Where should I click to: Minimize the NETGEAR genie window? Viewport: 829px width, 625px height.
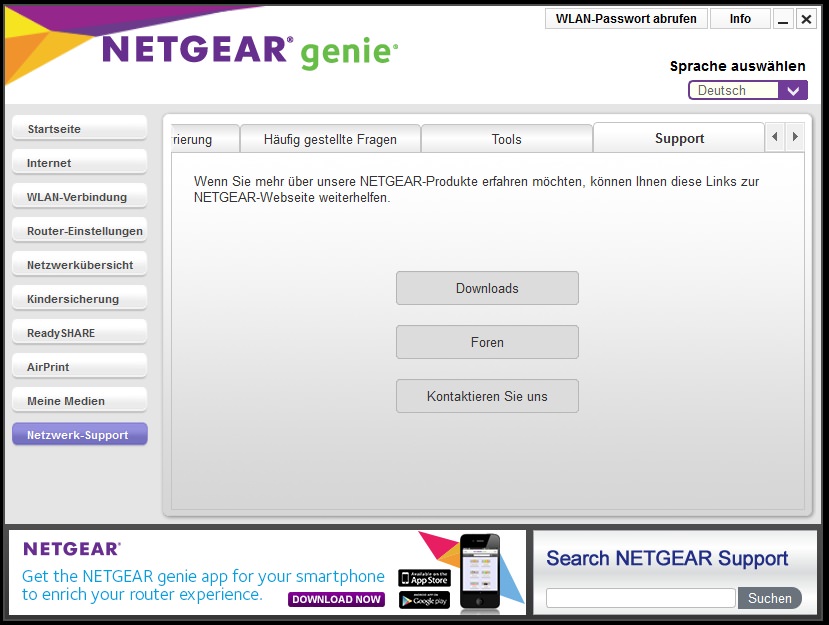tap(783, 19)
